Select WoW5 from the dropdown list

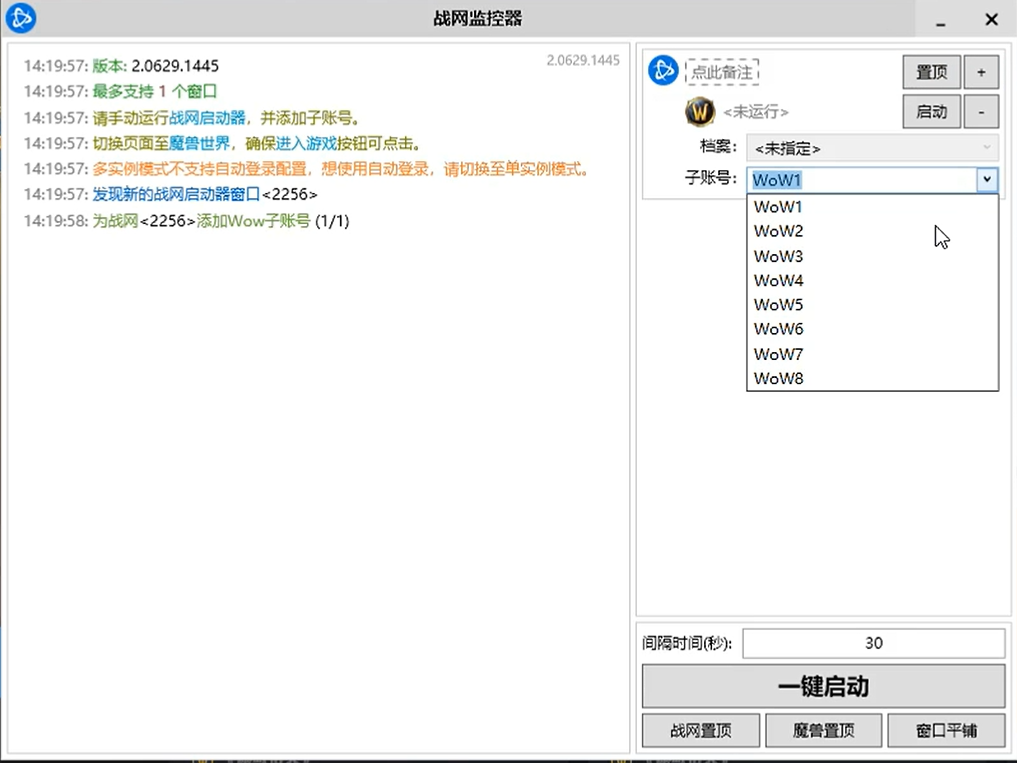[872, 304]
